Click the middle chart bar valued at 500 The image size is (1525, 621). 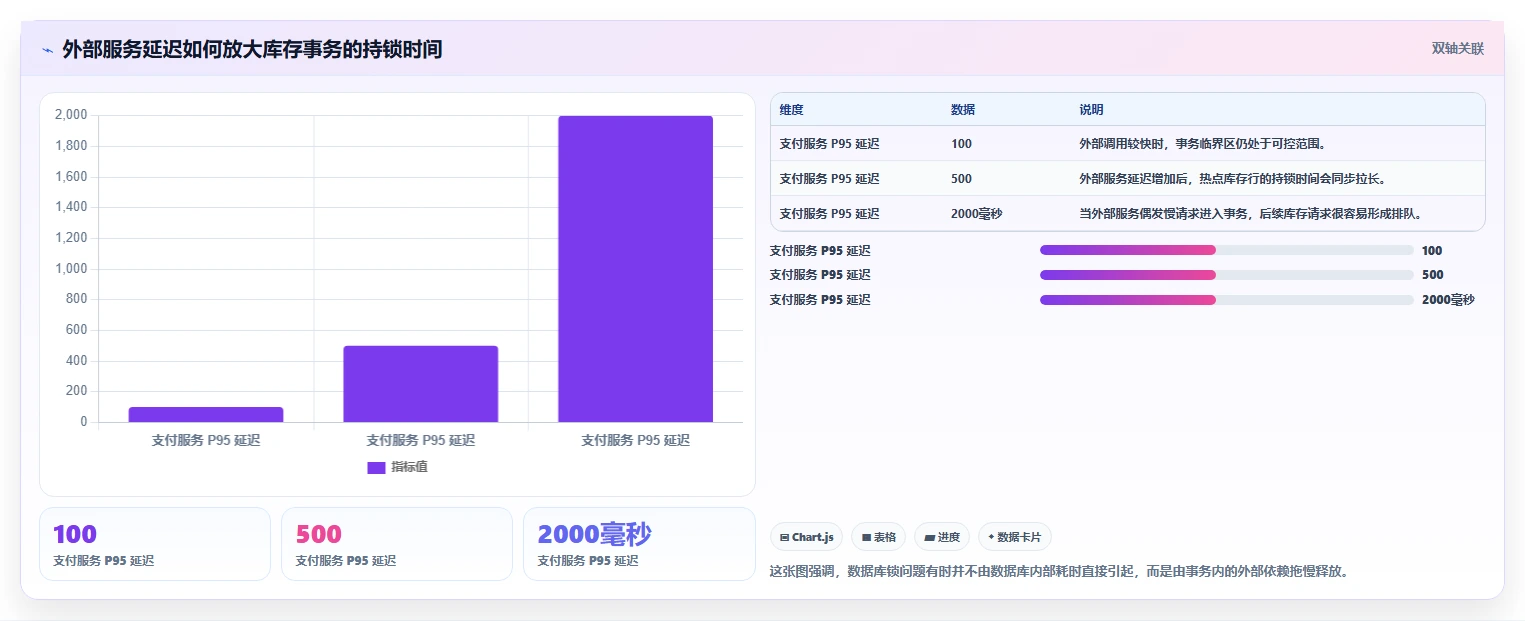tap(421, 384)
